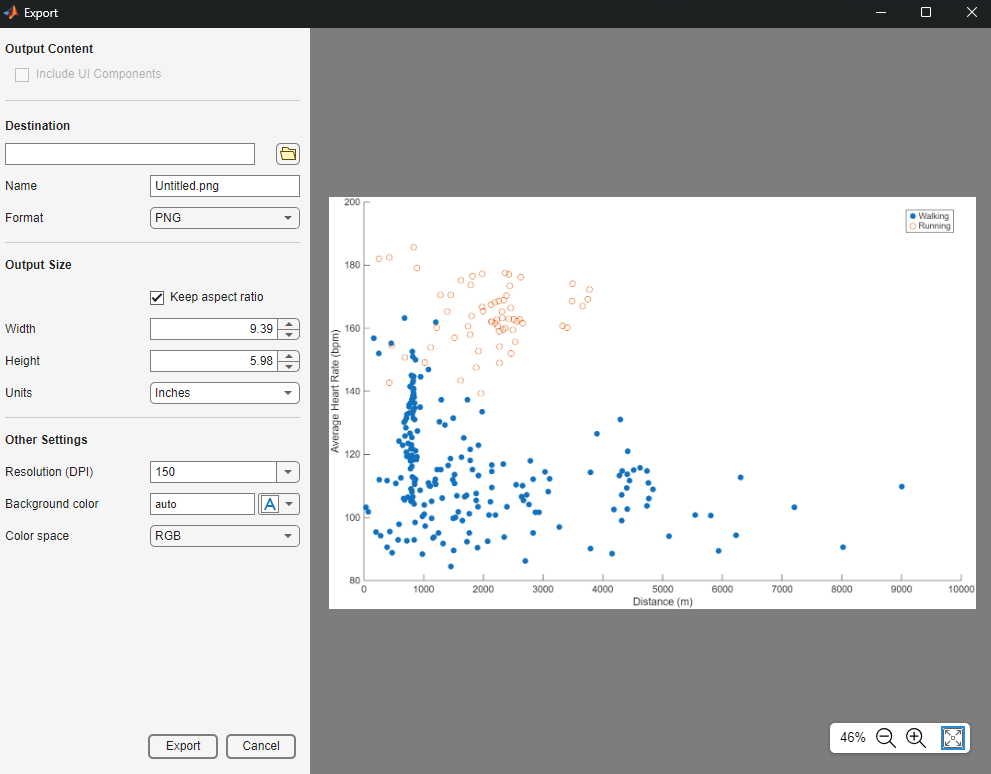
Task: Open the Color space dropdown
Action: click(x=225, y=536)
